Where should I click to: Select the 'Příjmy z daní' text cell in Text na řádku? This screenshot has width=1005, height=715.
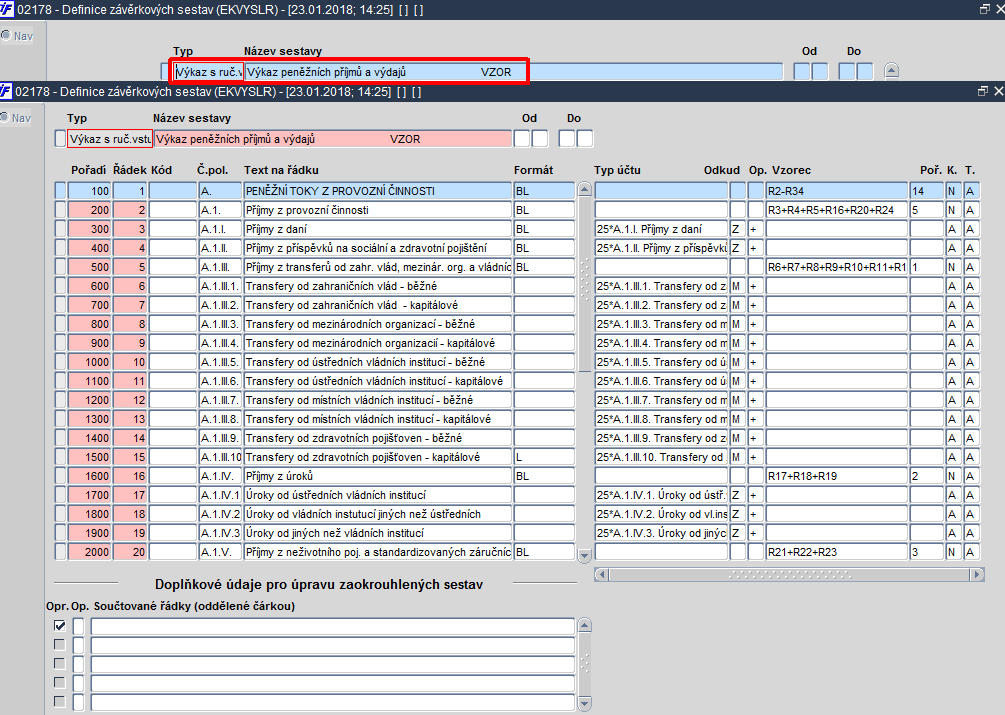click(378, 229)
